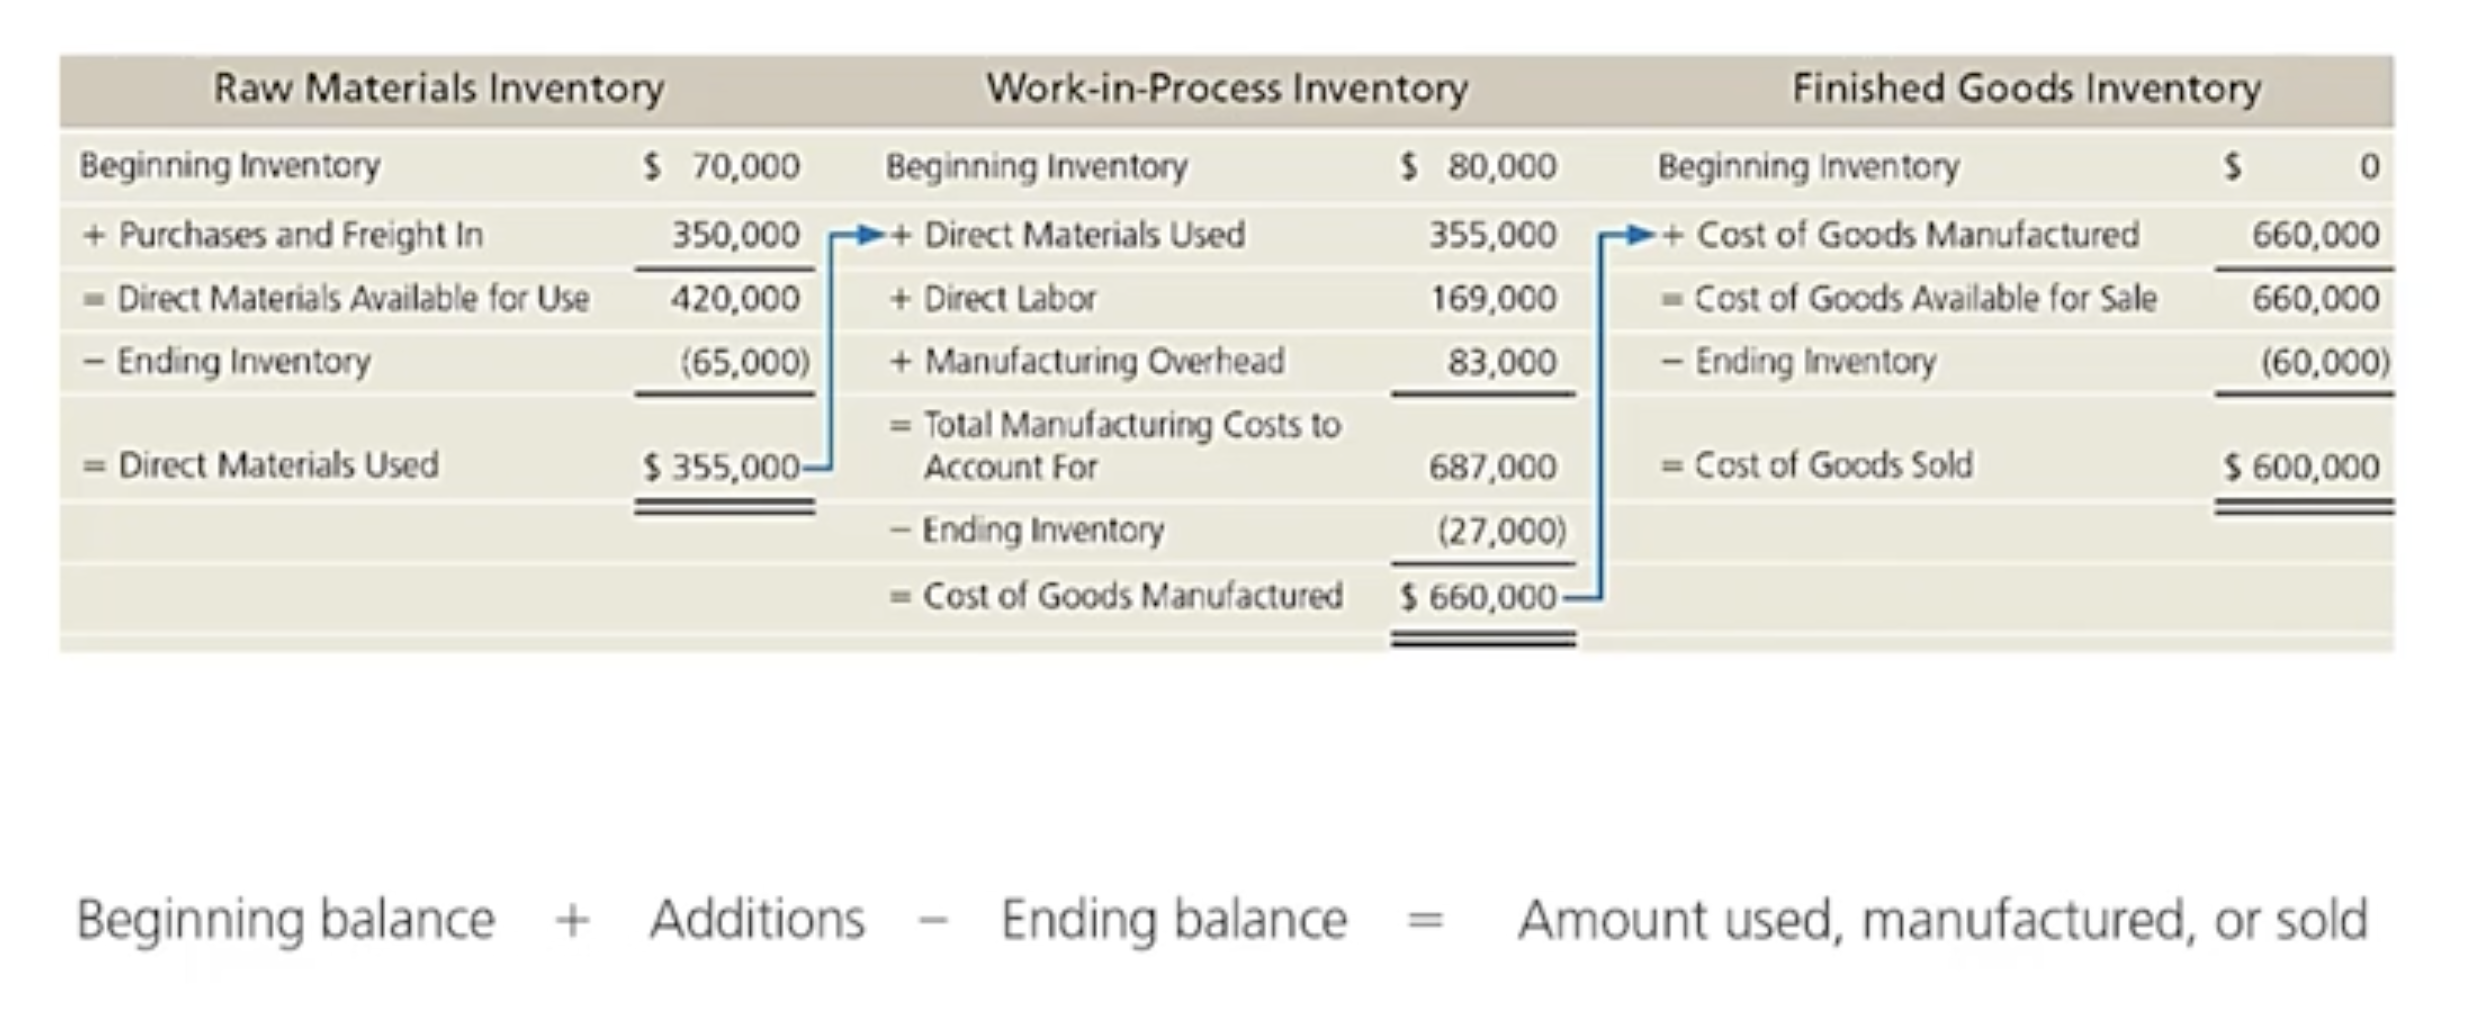Click the $70,000 raw materials beginning inventory value
2468x1034 pixels.
pyautogui.click(x=722, y=166)
